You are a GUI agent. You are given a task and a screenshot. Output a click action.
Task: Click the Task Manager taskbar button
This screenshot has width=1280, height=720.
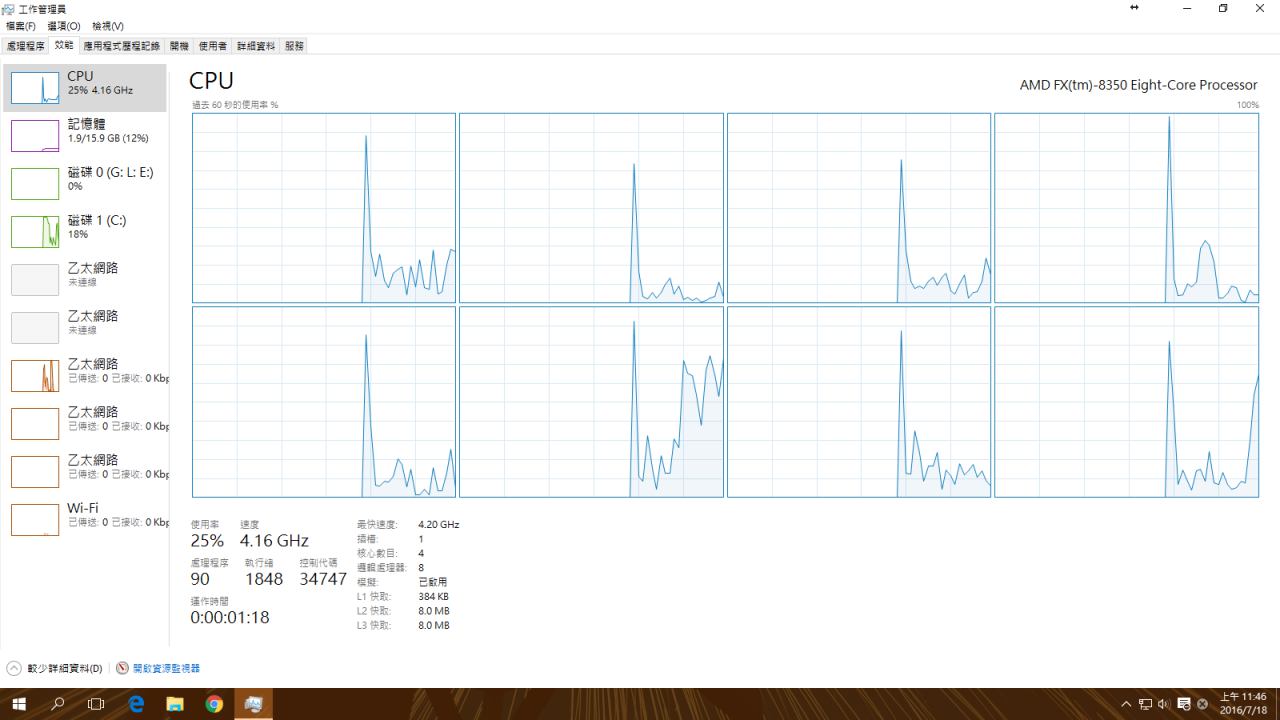tap(253, 704)
